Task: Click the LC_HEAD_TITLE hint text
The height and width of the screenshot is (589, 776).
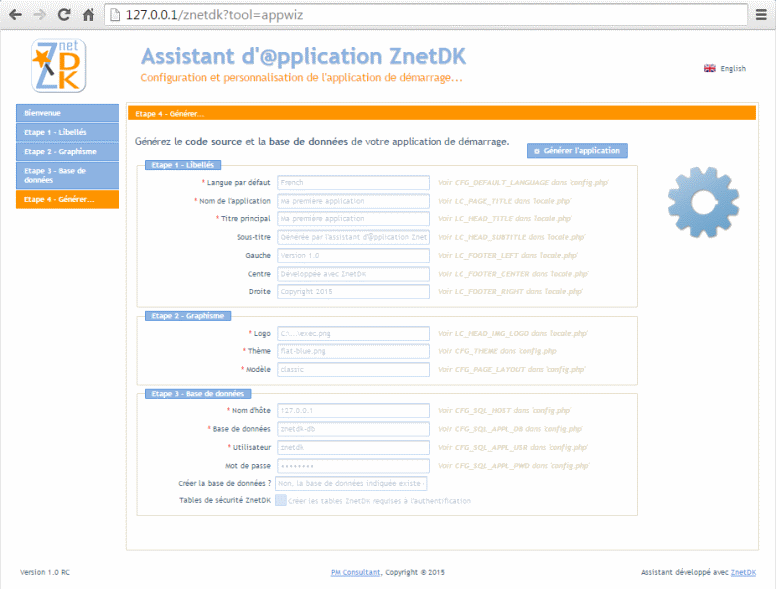Action: pos(505,219)
